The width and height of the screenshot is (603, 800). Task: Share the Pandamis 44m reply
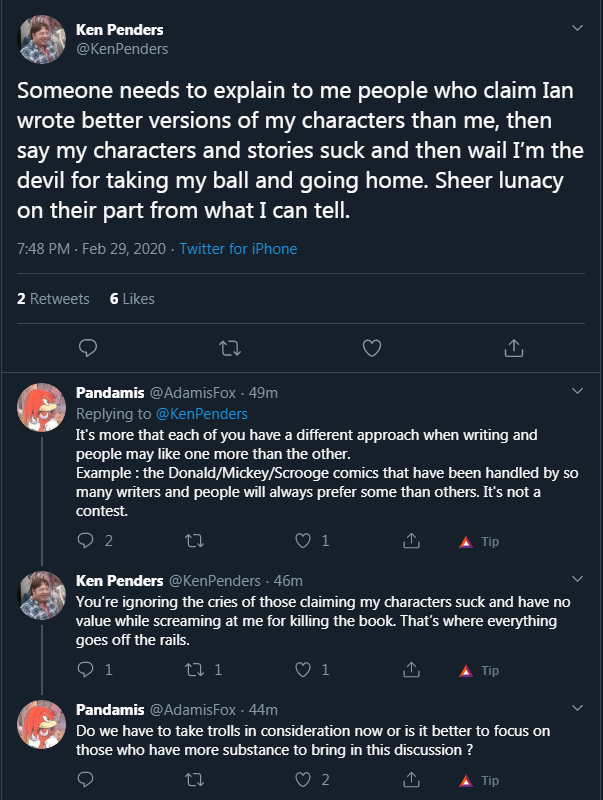coord(411,780)
